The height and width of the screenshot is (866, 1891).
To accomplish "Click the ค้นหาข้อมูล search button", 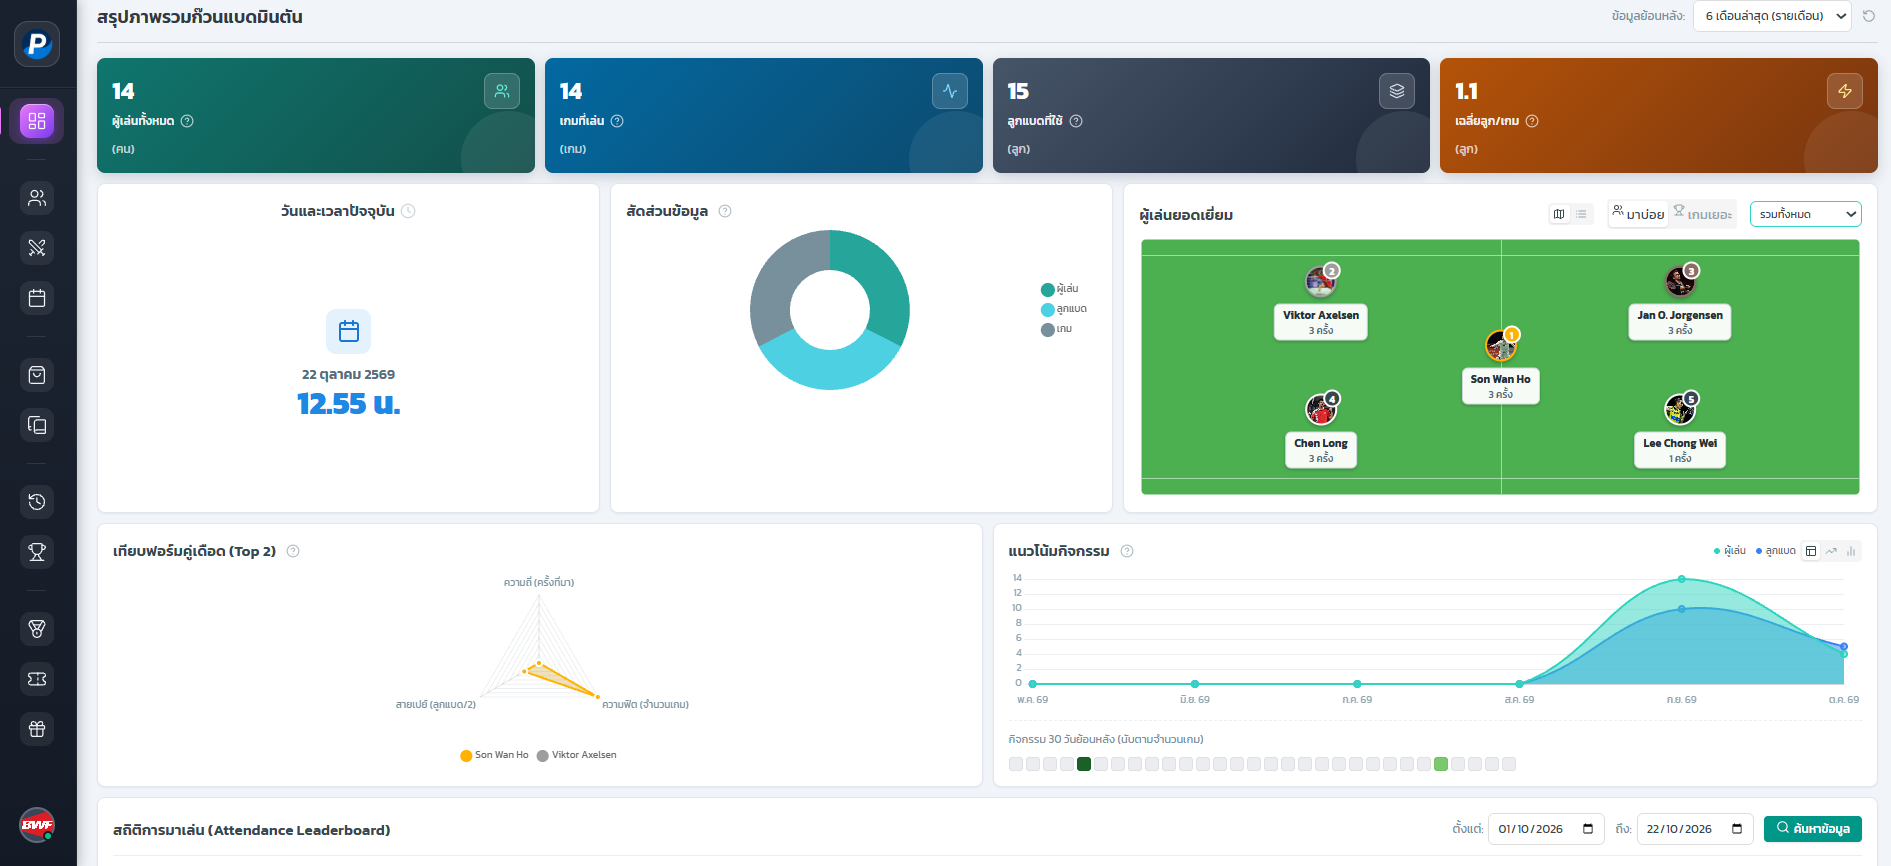I will point(1813,829).
